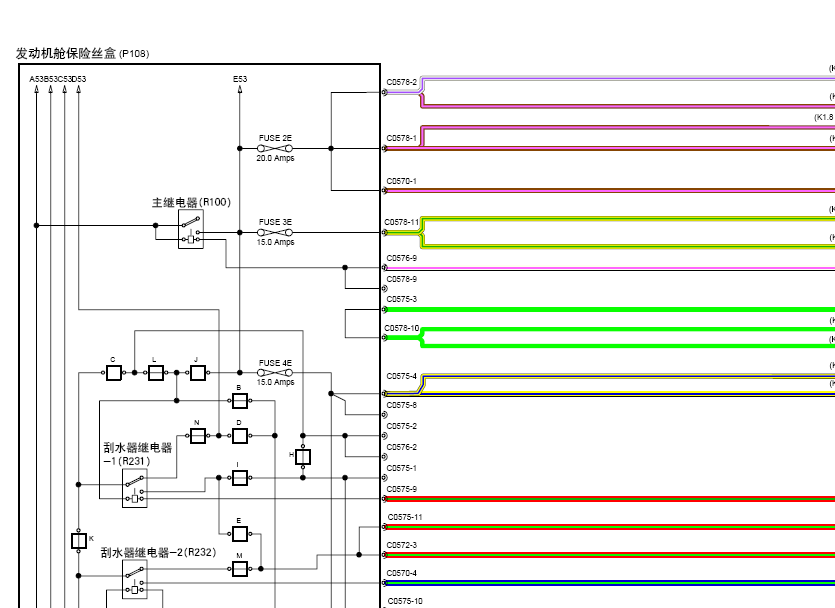Image resolution: width=835 pixels, height=608 pixels.
Task: Click the E53 arrow terminal
Action: coord(240,89)
